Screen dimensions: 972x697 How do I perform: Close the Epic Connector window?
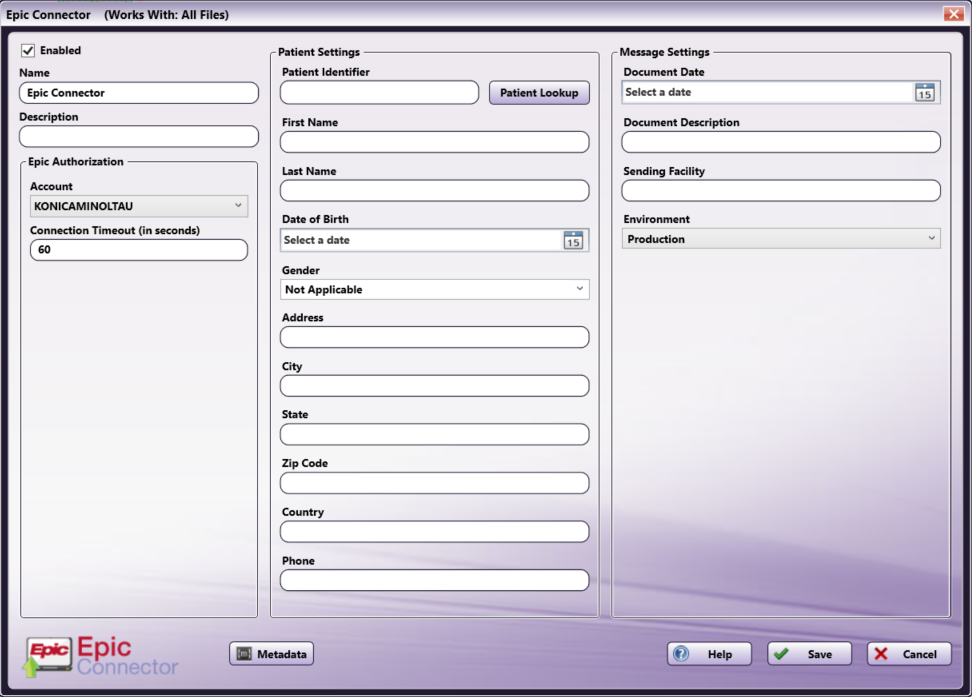coord(953,14)
